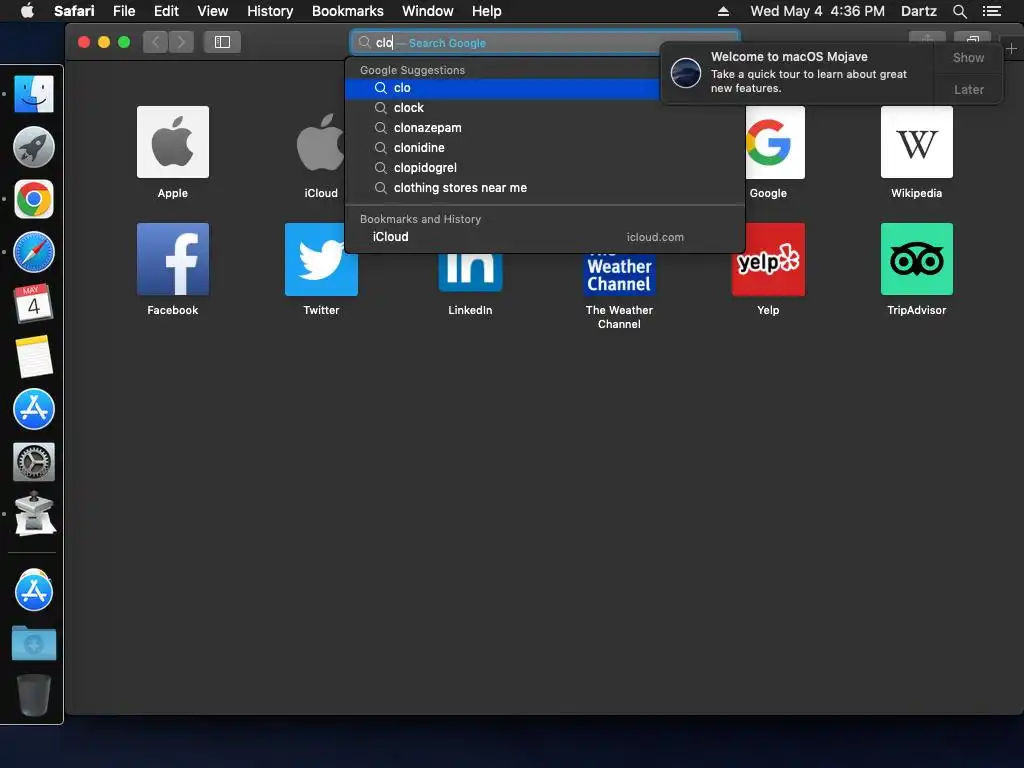
Task: Toggle Safari sidebar button in toolbar
Action: [222, 42]
